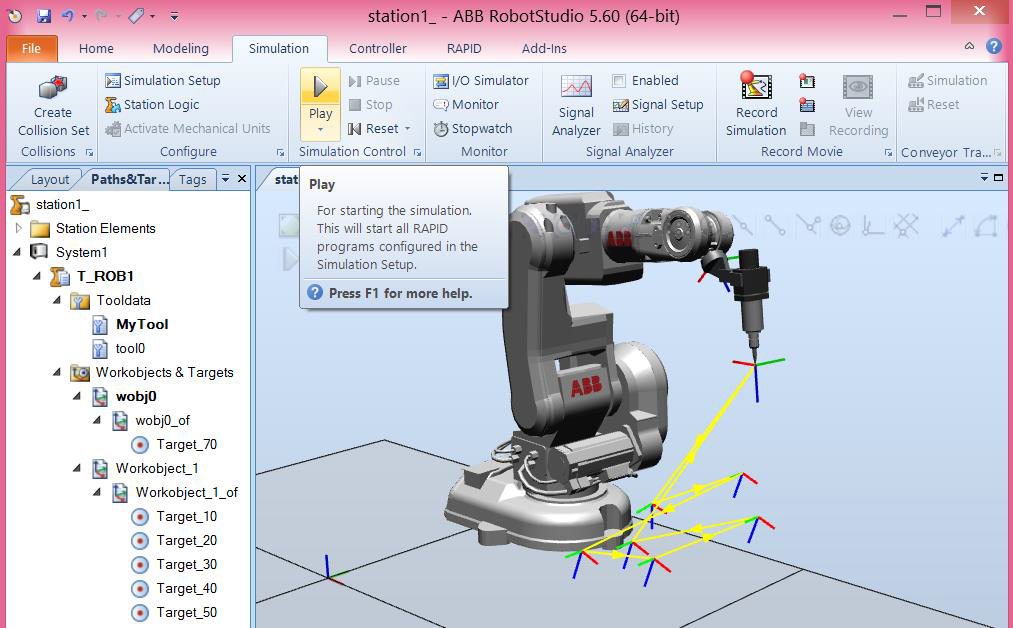Screen dimensions: 1013x628
Task: Open the File menu
Action: [x=31, y=48]
